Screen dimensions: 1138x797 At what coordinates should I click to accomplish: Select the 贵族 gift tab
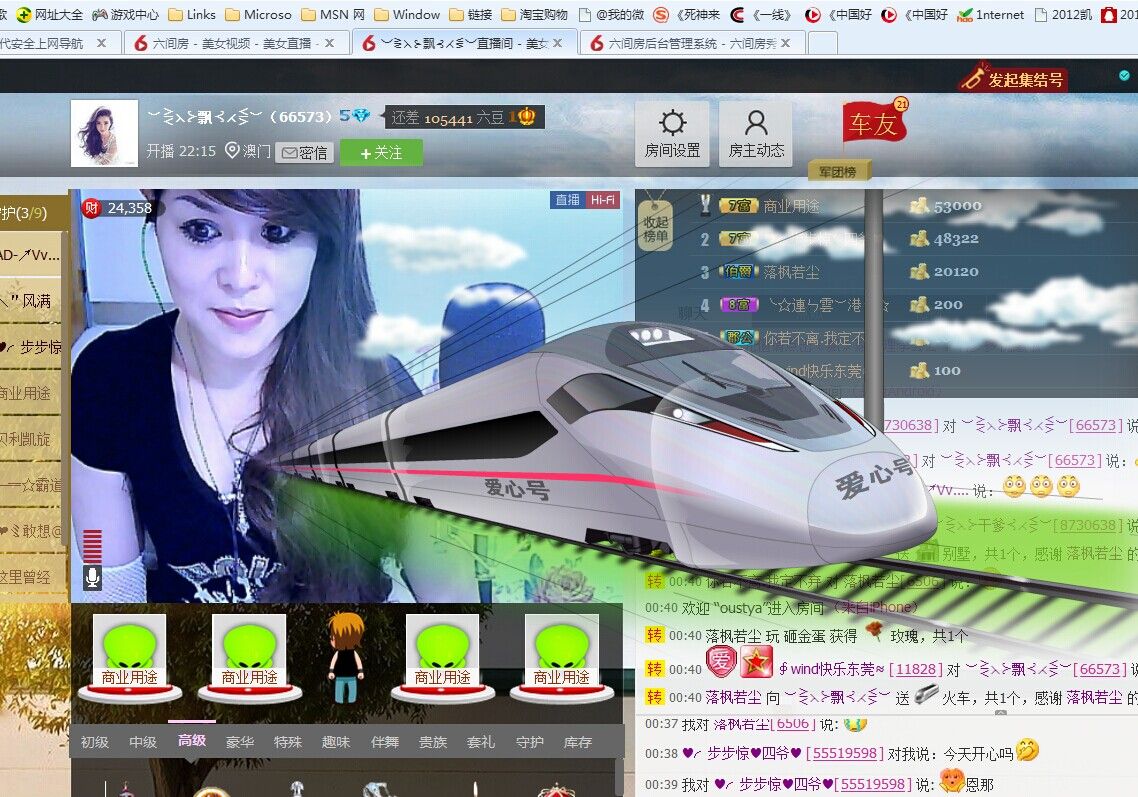(433, 742)
